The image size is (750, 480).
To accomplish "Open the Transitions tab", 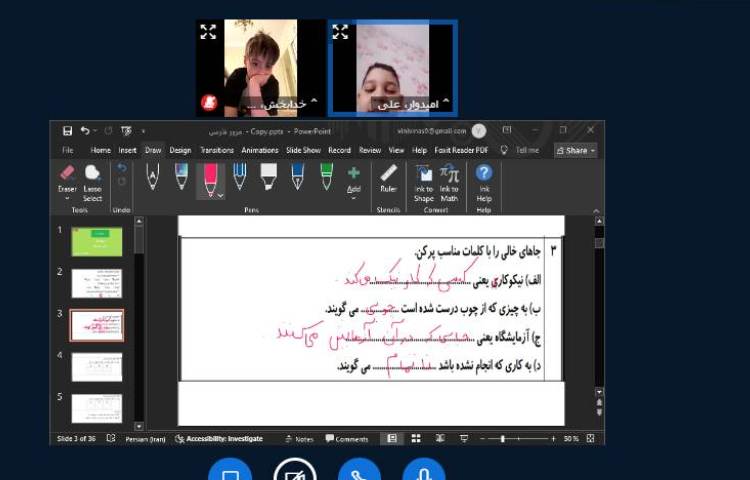I will coord(217,150).
